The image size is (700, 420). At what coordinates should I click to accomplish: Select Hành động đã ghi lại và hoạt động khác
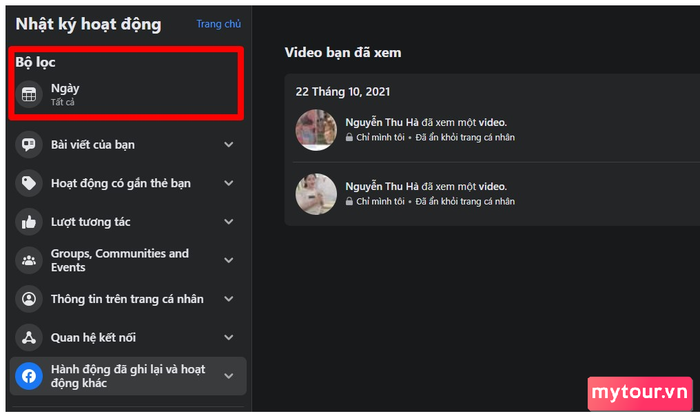coord(128,376)
